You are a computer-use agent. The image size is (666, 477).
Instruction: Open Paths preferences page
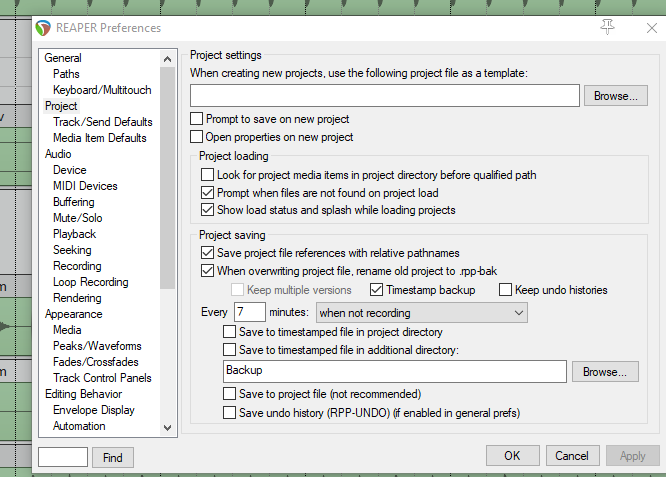tap(66, 74)
